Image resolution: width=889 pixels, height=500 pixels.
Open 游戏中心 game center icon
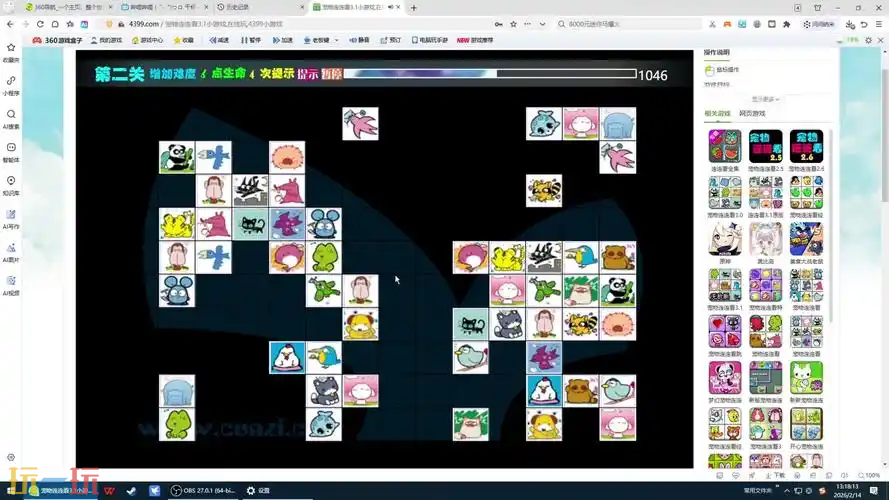(x=147, y=40)
